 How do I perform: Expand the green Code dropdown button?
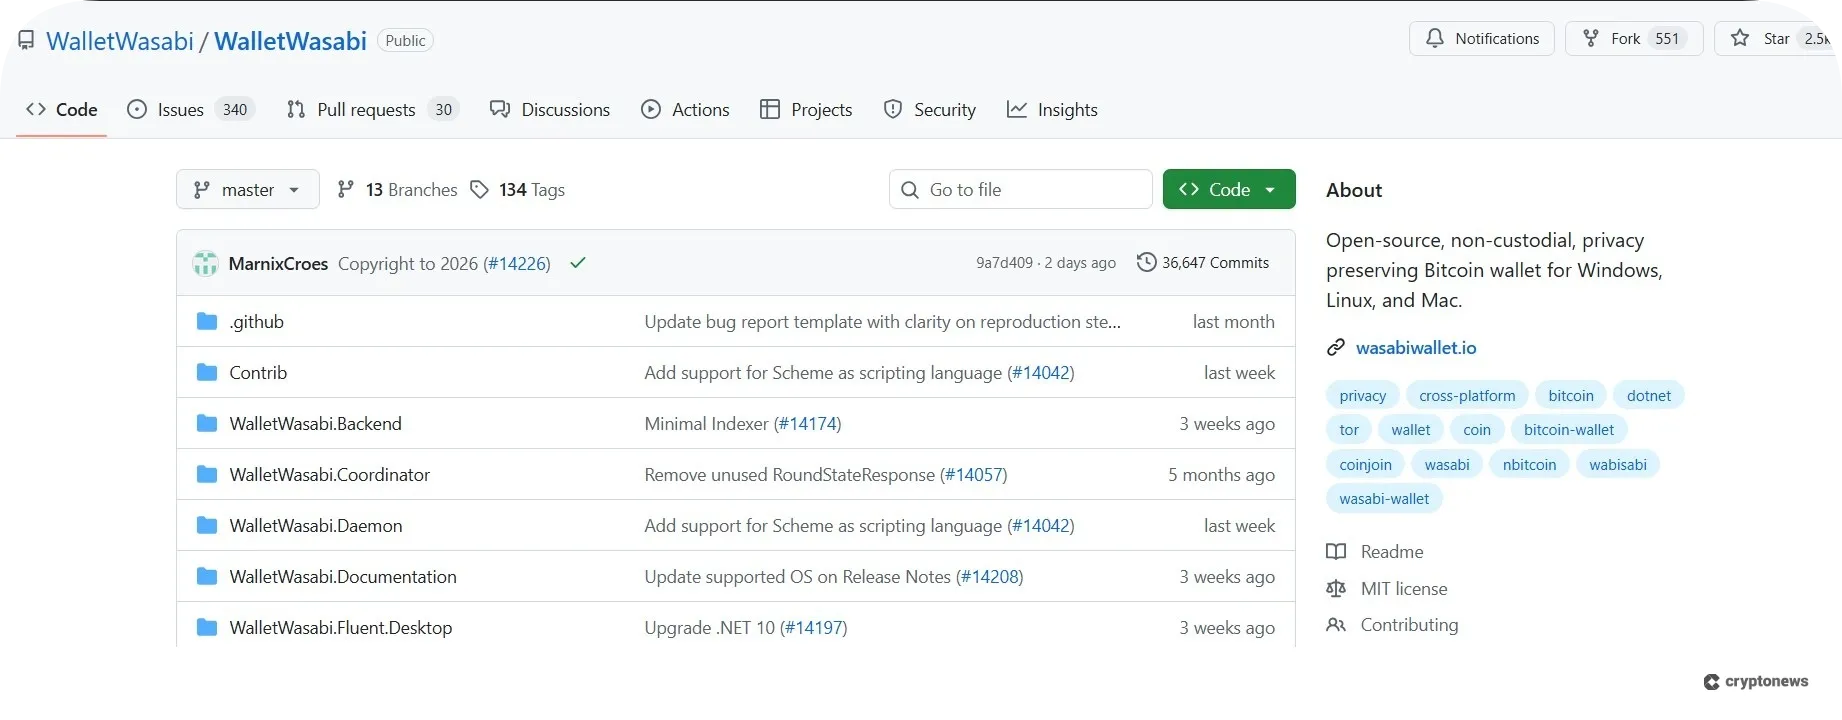pyautogui.click(x=1229, y=189)
